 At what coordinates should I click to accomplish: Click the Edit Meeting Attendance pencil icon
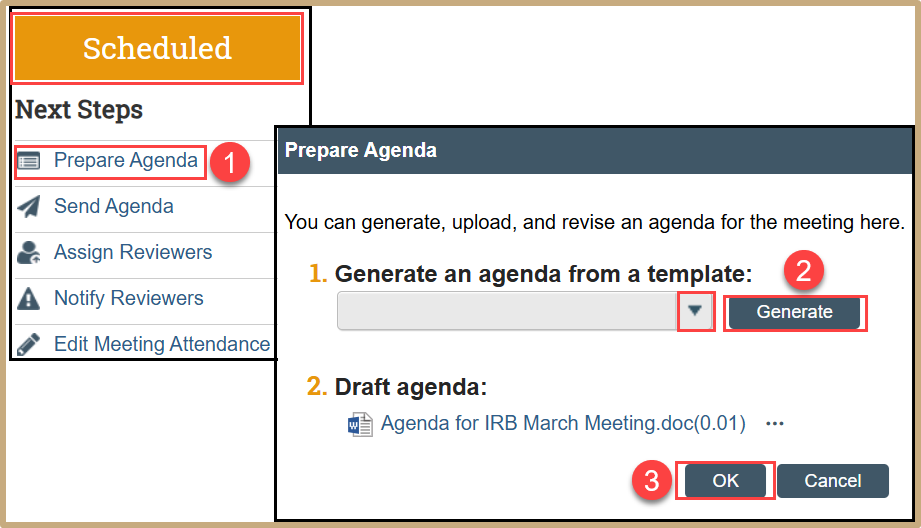point(30,345)
